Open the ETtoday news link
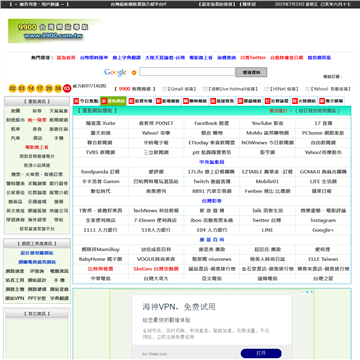 click(x=212, y=143)
